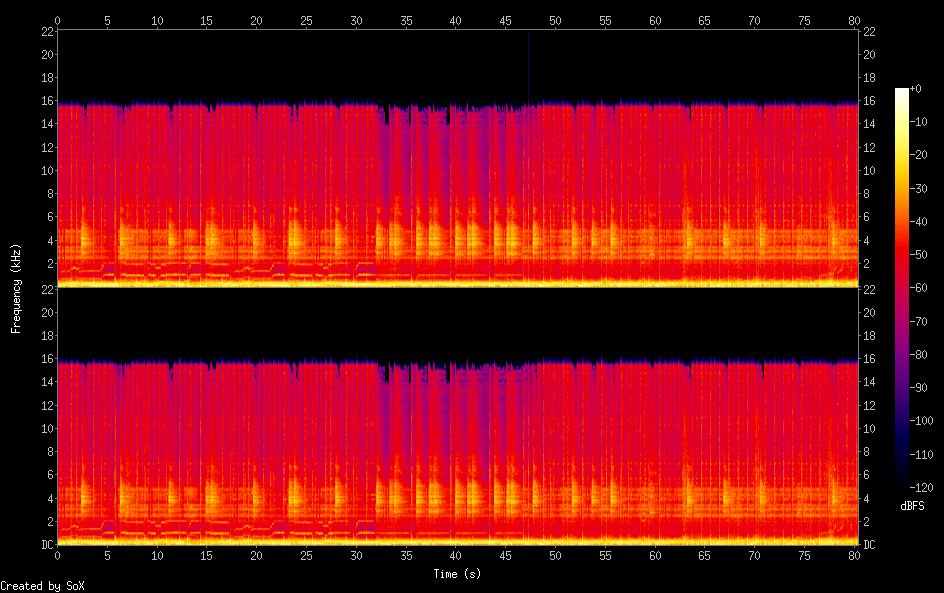The width and height of the screenshot is (944, 593).
Task: Click the left 16 kHz label of upper channel
Action: pyautogui.click(x=45, y=101)
